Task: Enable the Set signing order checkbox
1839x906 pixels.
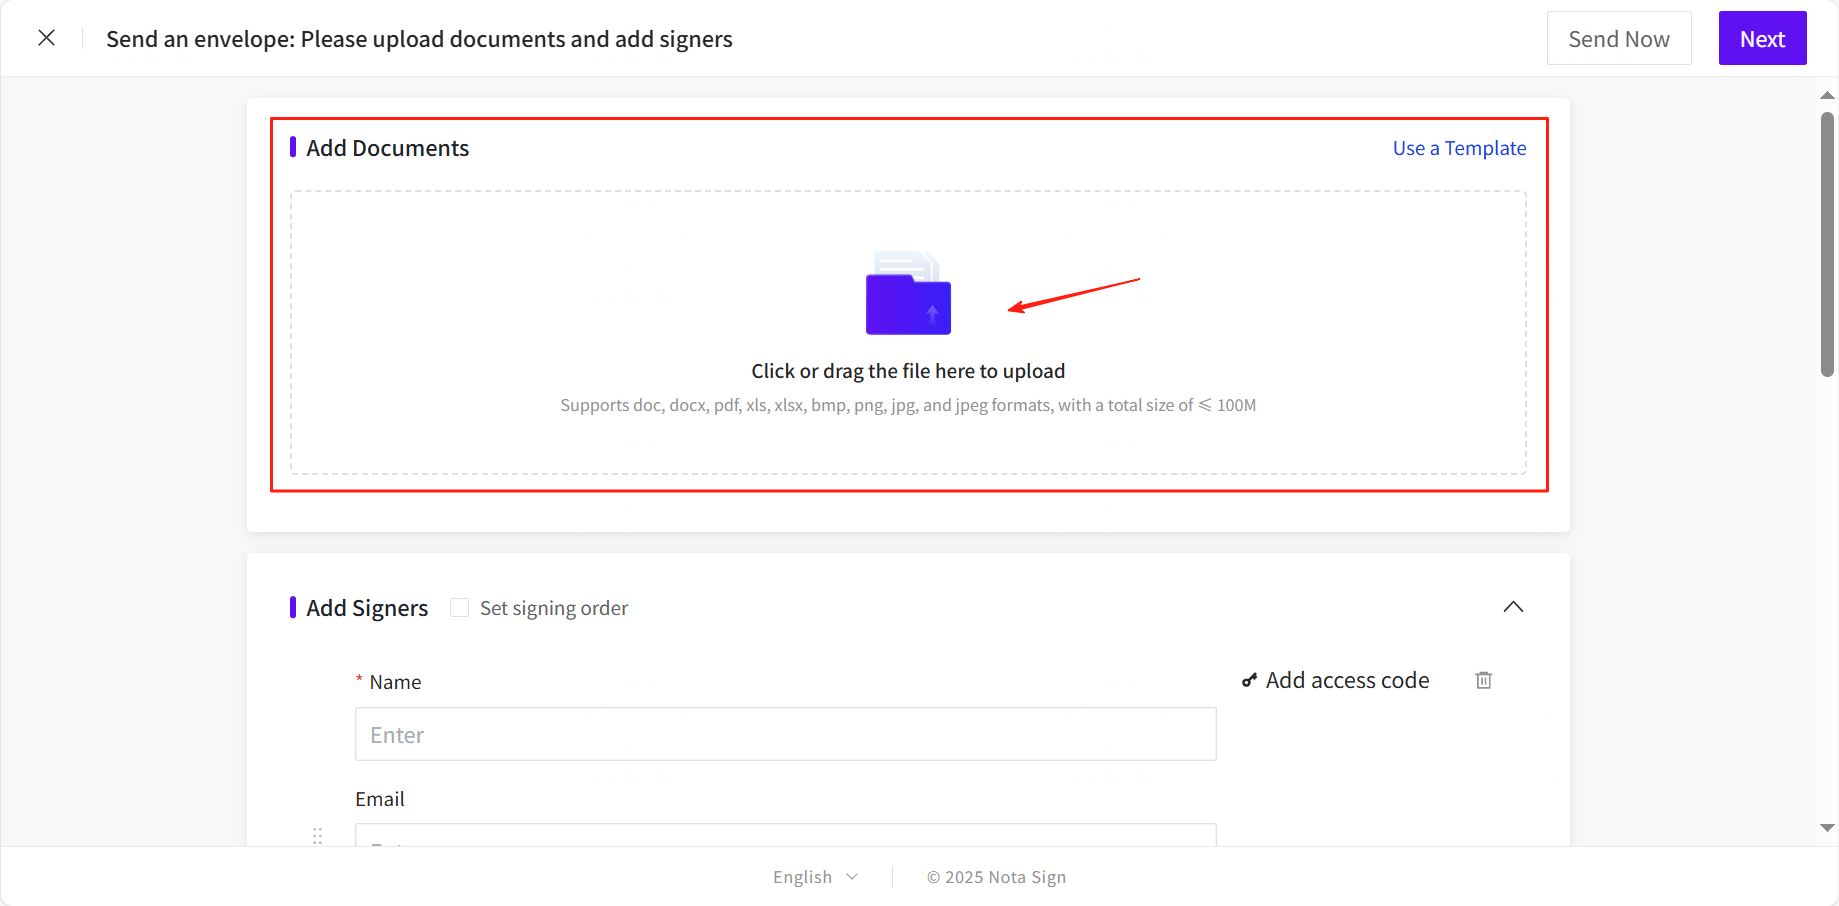Action: pos(460,608)
